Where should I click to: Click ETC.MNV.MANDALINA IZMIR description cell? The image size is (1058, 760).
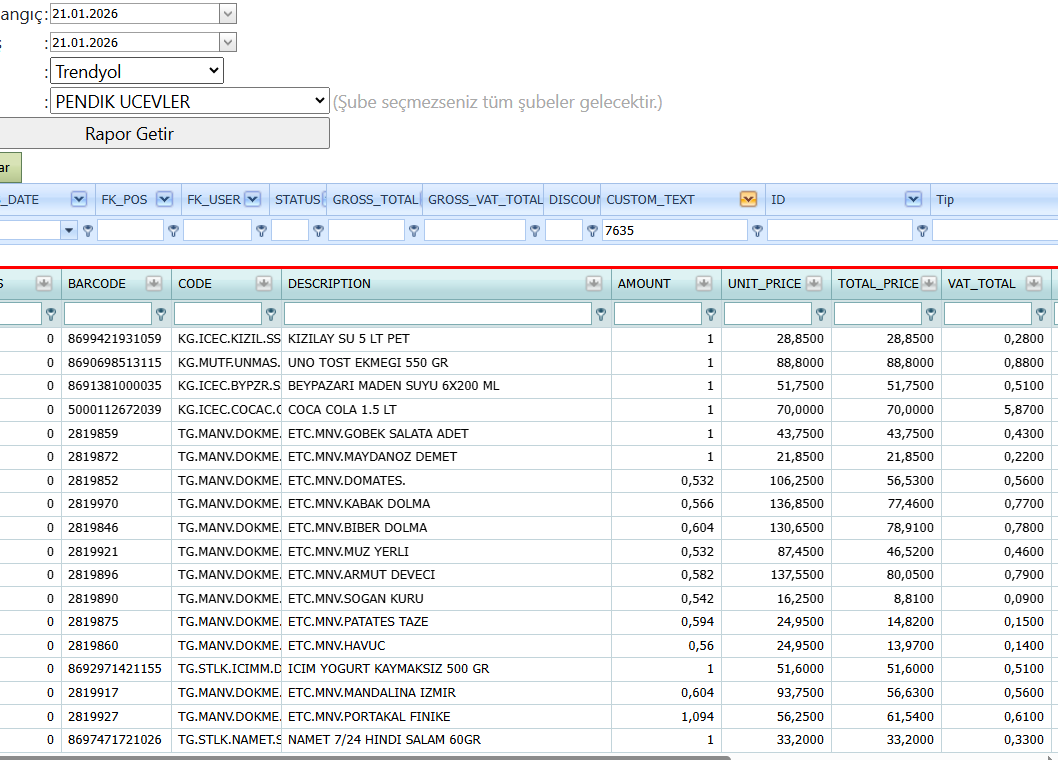447,693
